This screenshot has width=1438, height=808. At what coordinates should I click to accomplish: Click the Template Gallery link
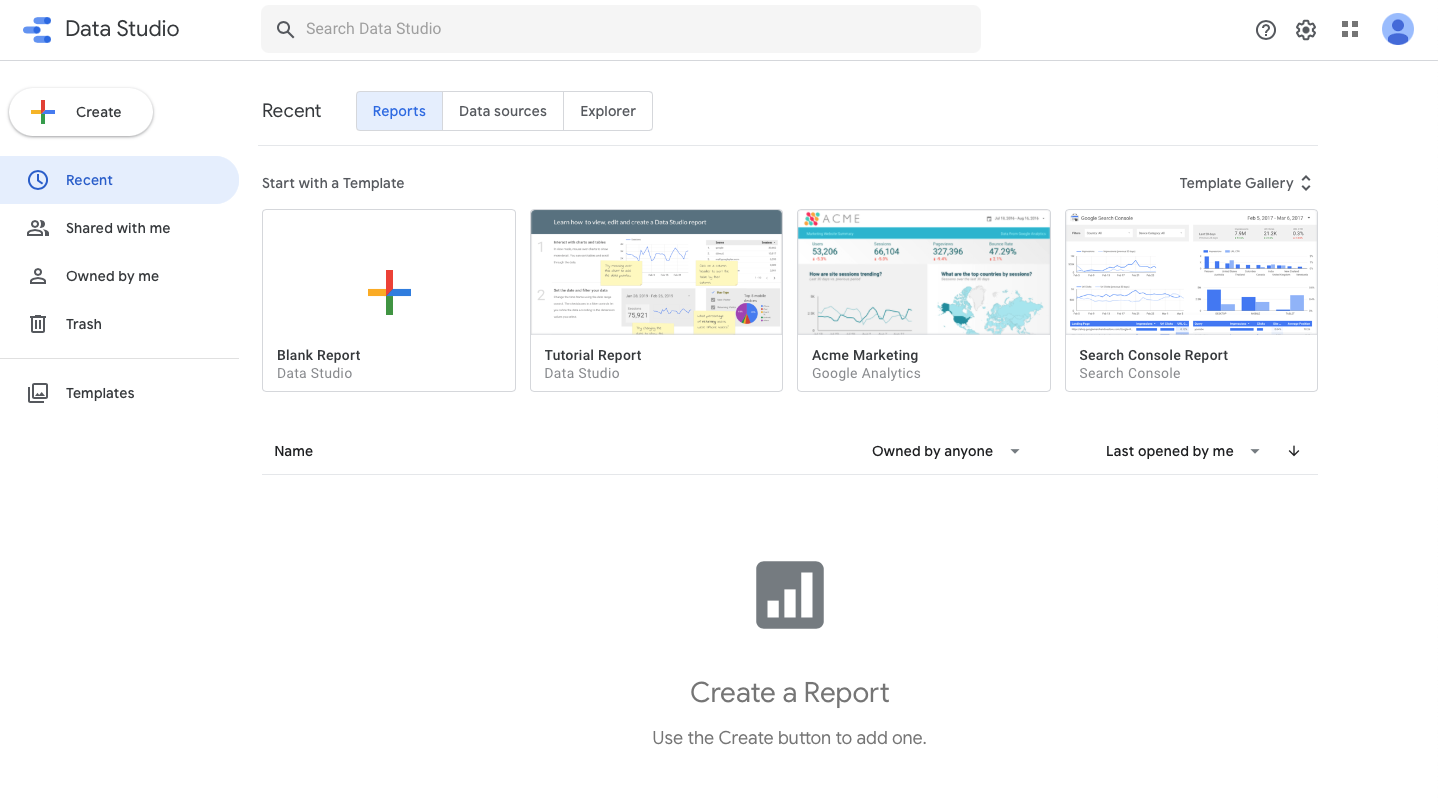click(x=1236, y=183)
